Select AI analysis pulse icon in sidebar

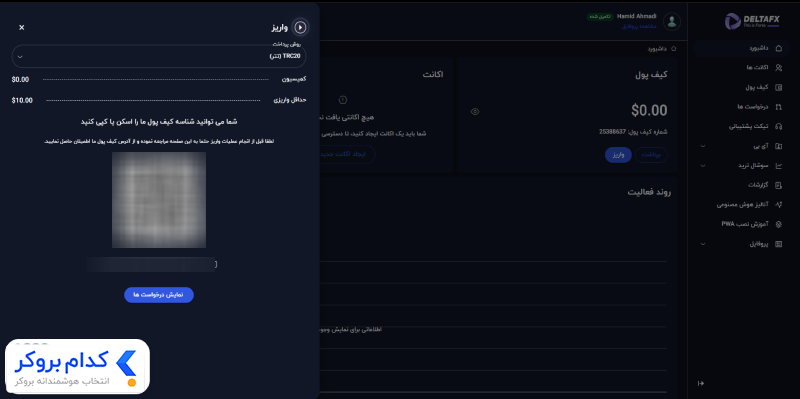[x=778, y=205]
